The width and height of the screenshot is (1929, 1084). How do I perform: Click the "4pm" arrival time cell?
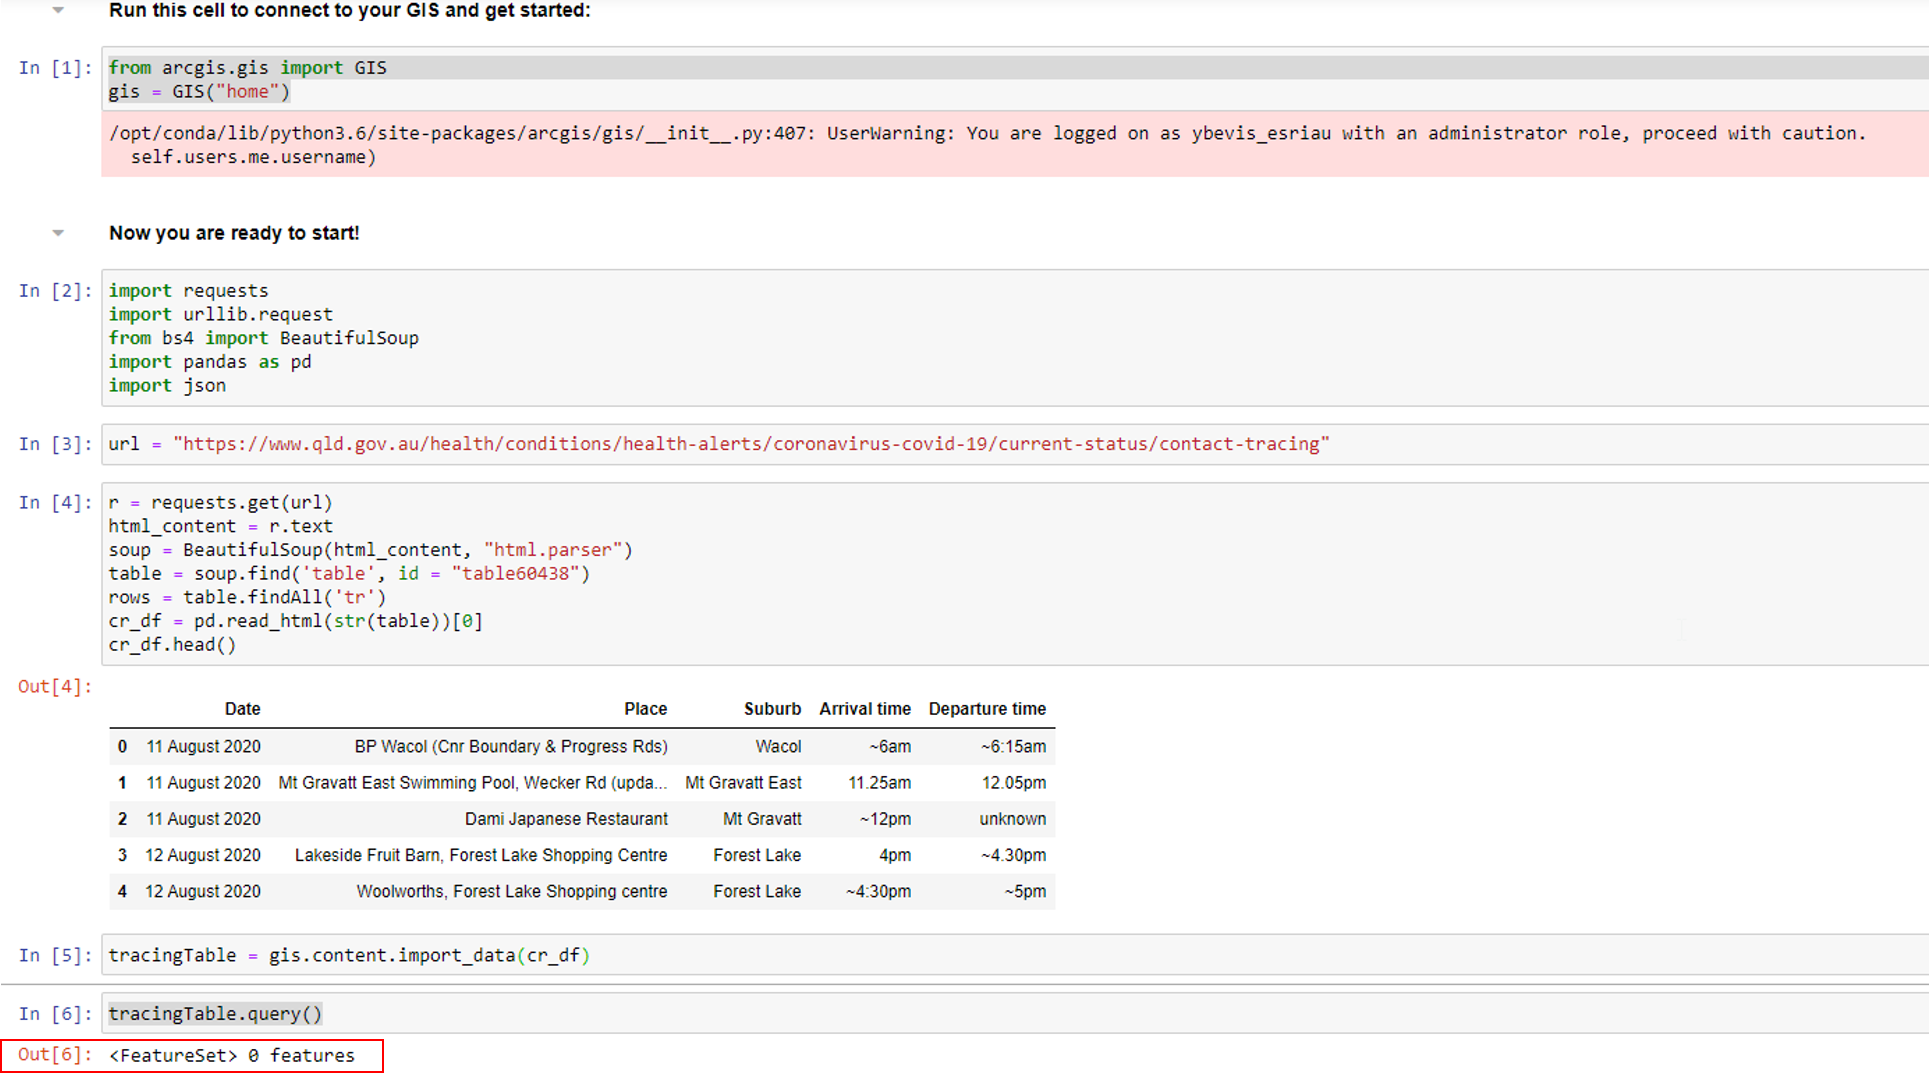tap(895, 855)
